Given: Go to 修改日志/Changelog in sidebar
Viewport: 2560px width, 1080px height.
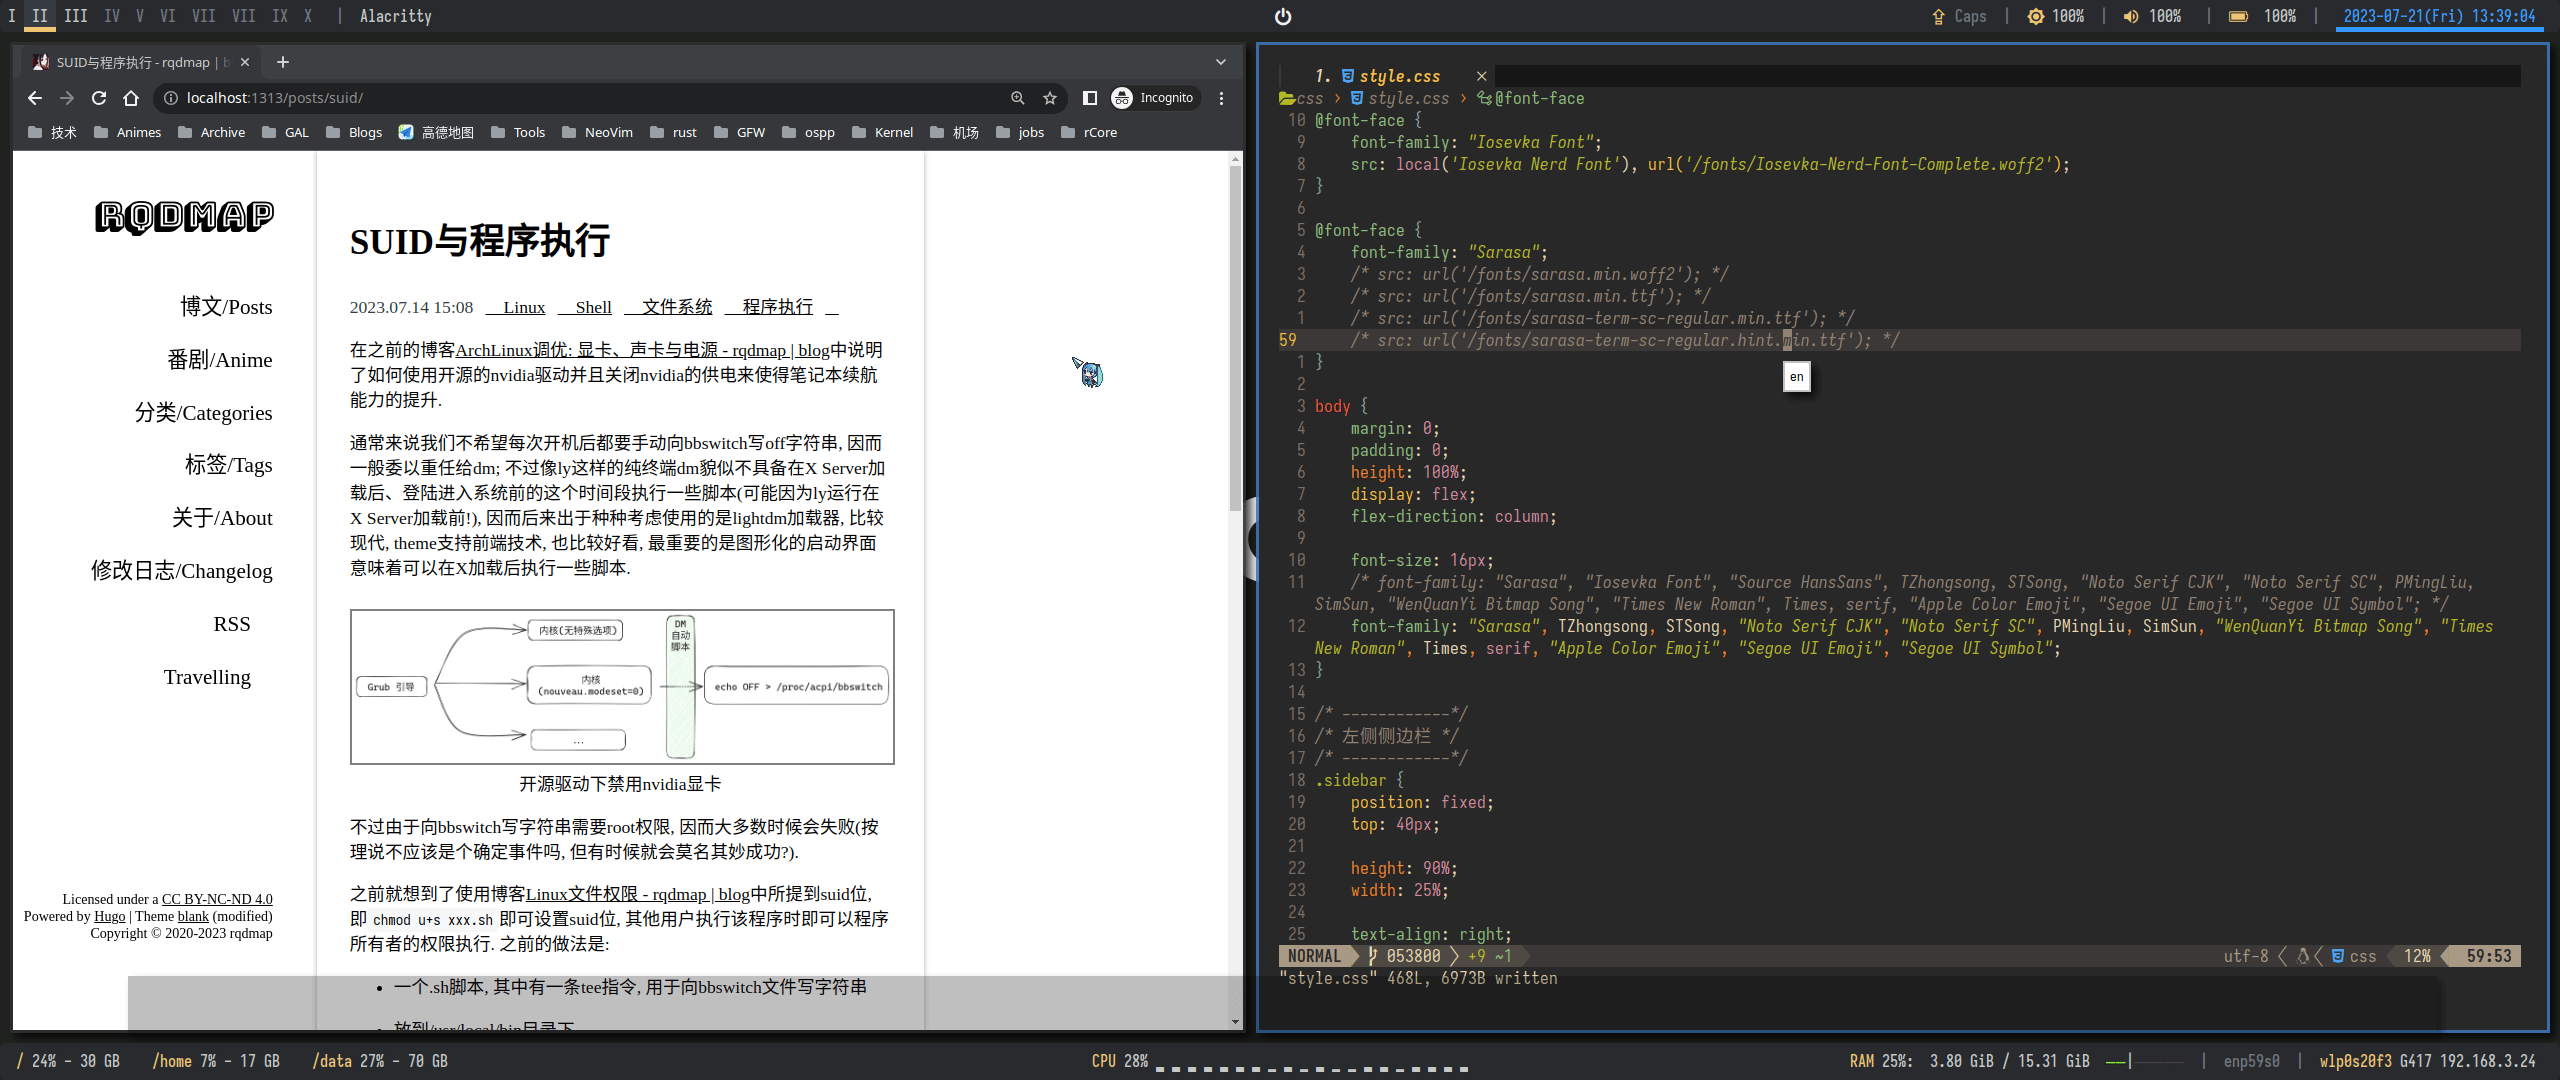Looking at the screenshot, I should pos(182,570).
